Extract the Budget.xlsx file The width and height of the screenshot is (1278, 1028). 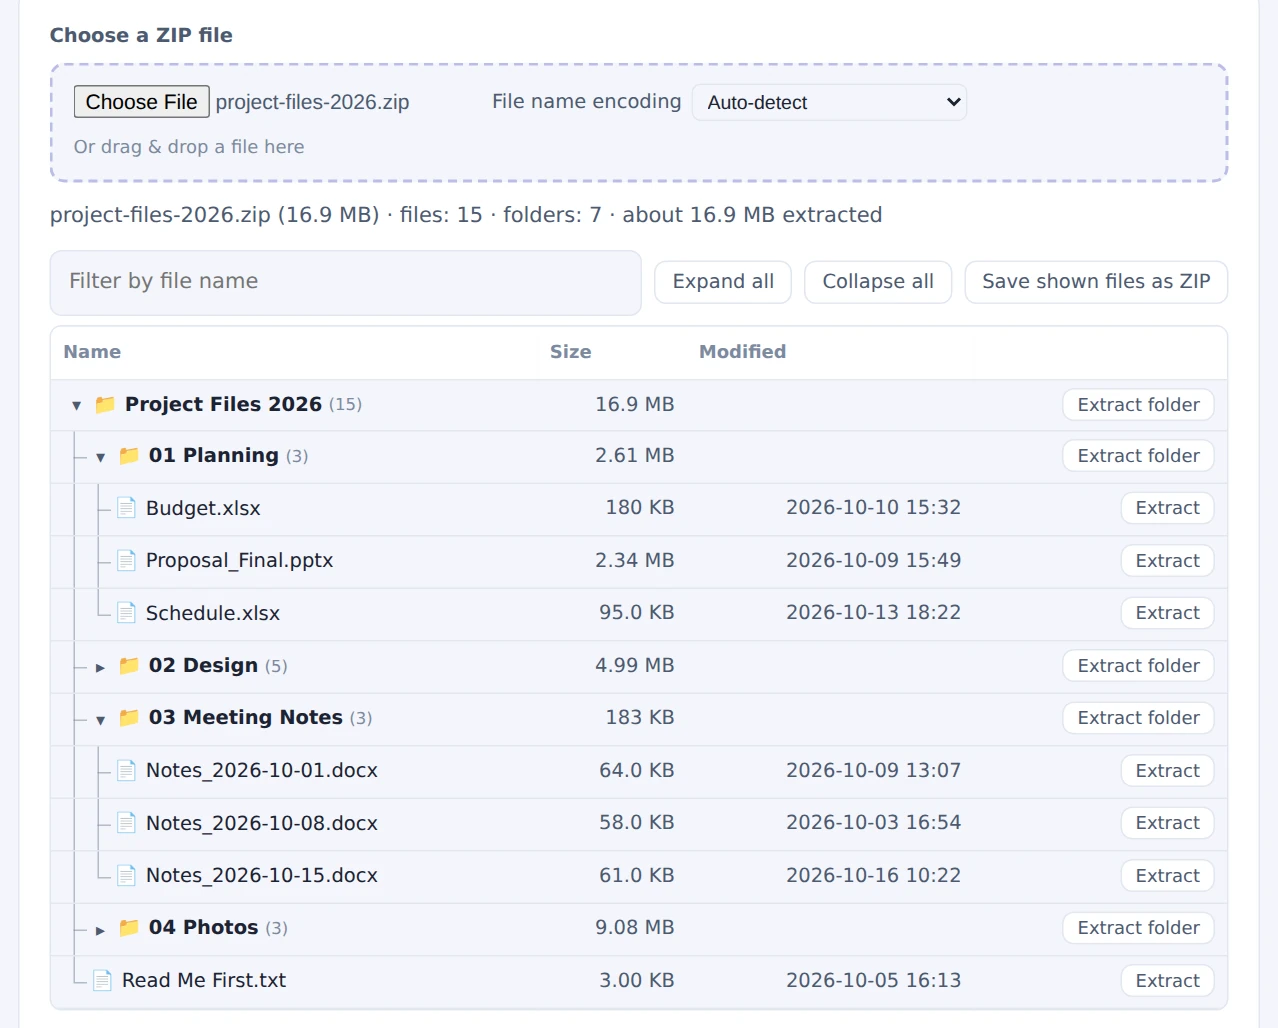[x=1167, y=508]
